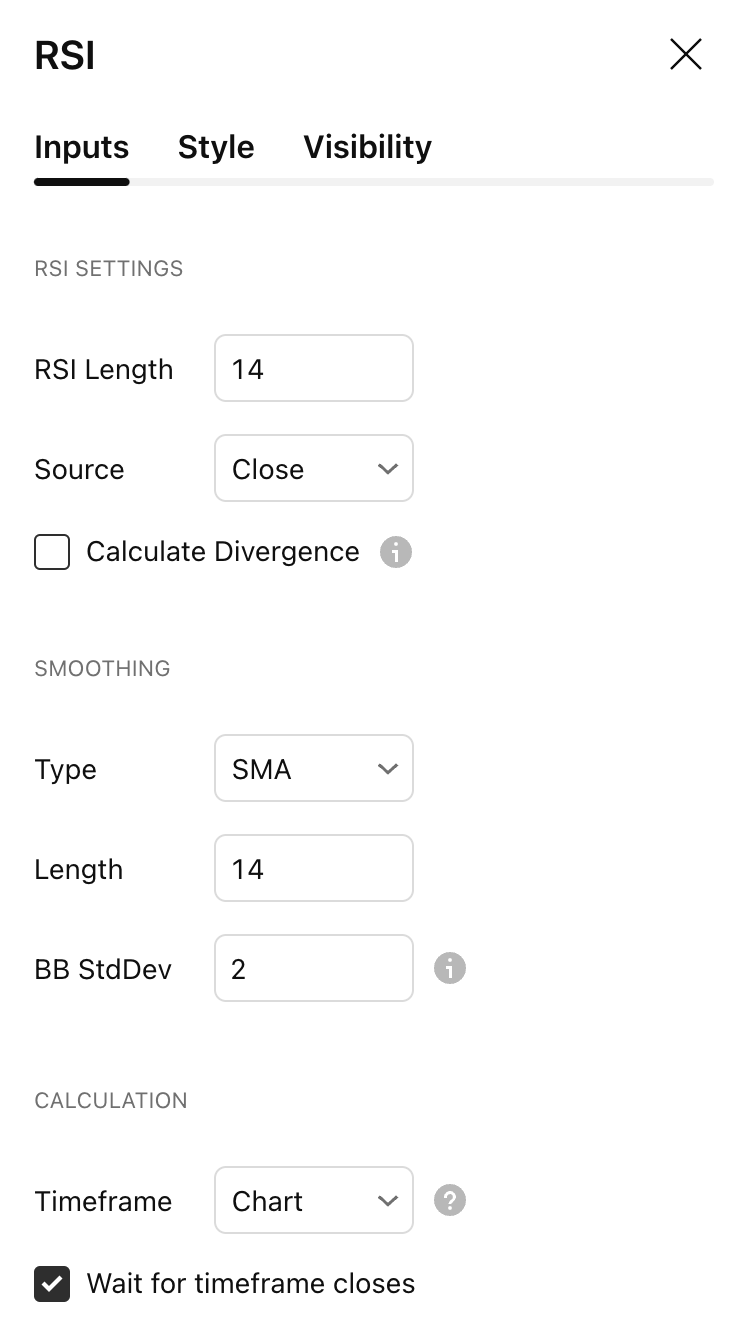Click the 'Calculate Divergence' label text
This screenshot has width=748, height=1338.
[222, 552]
